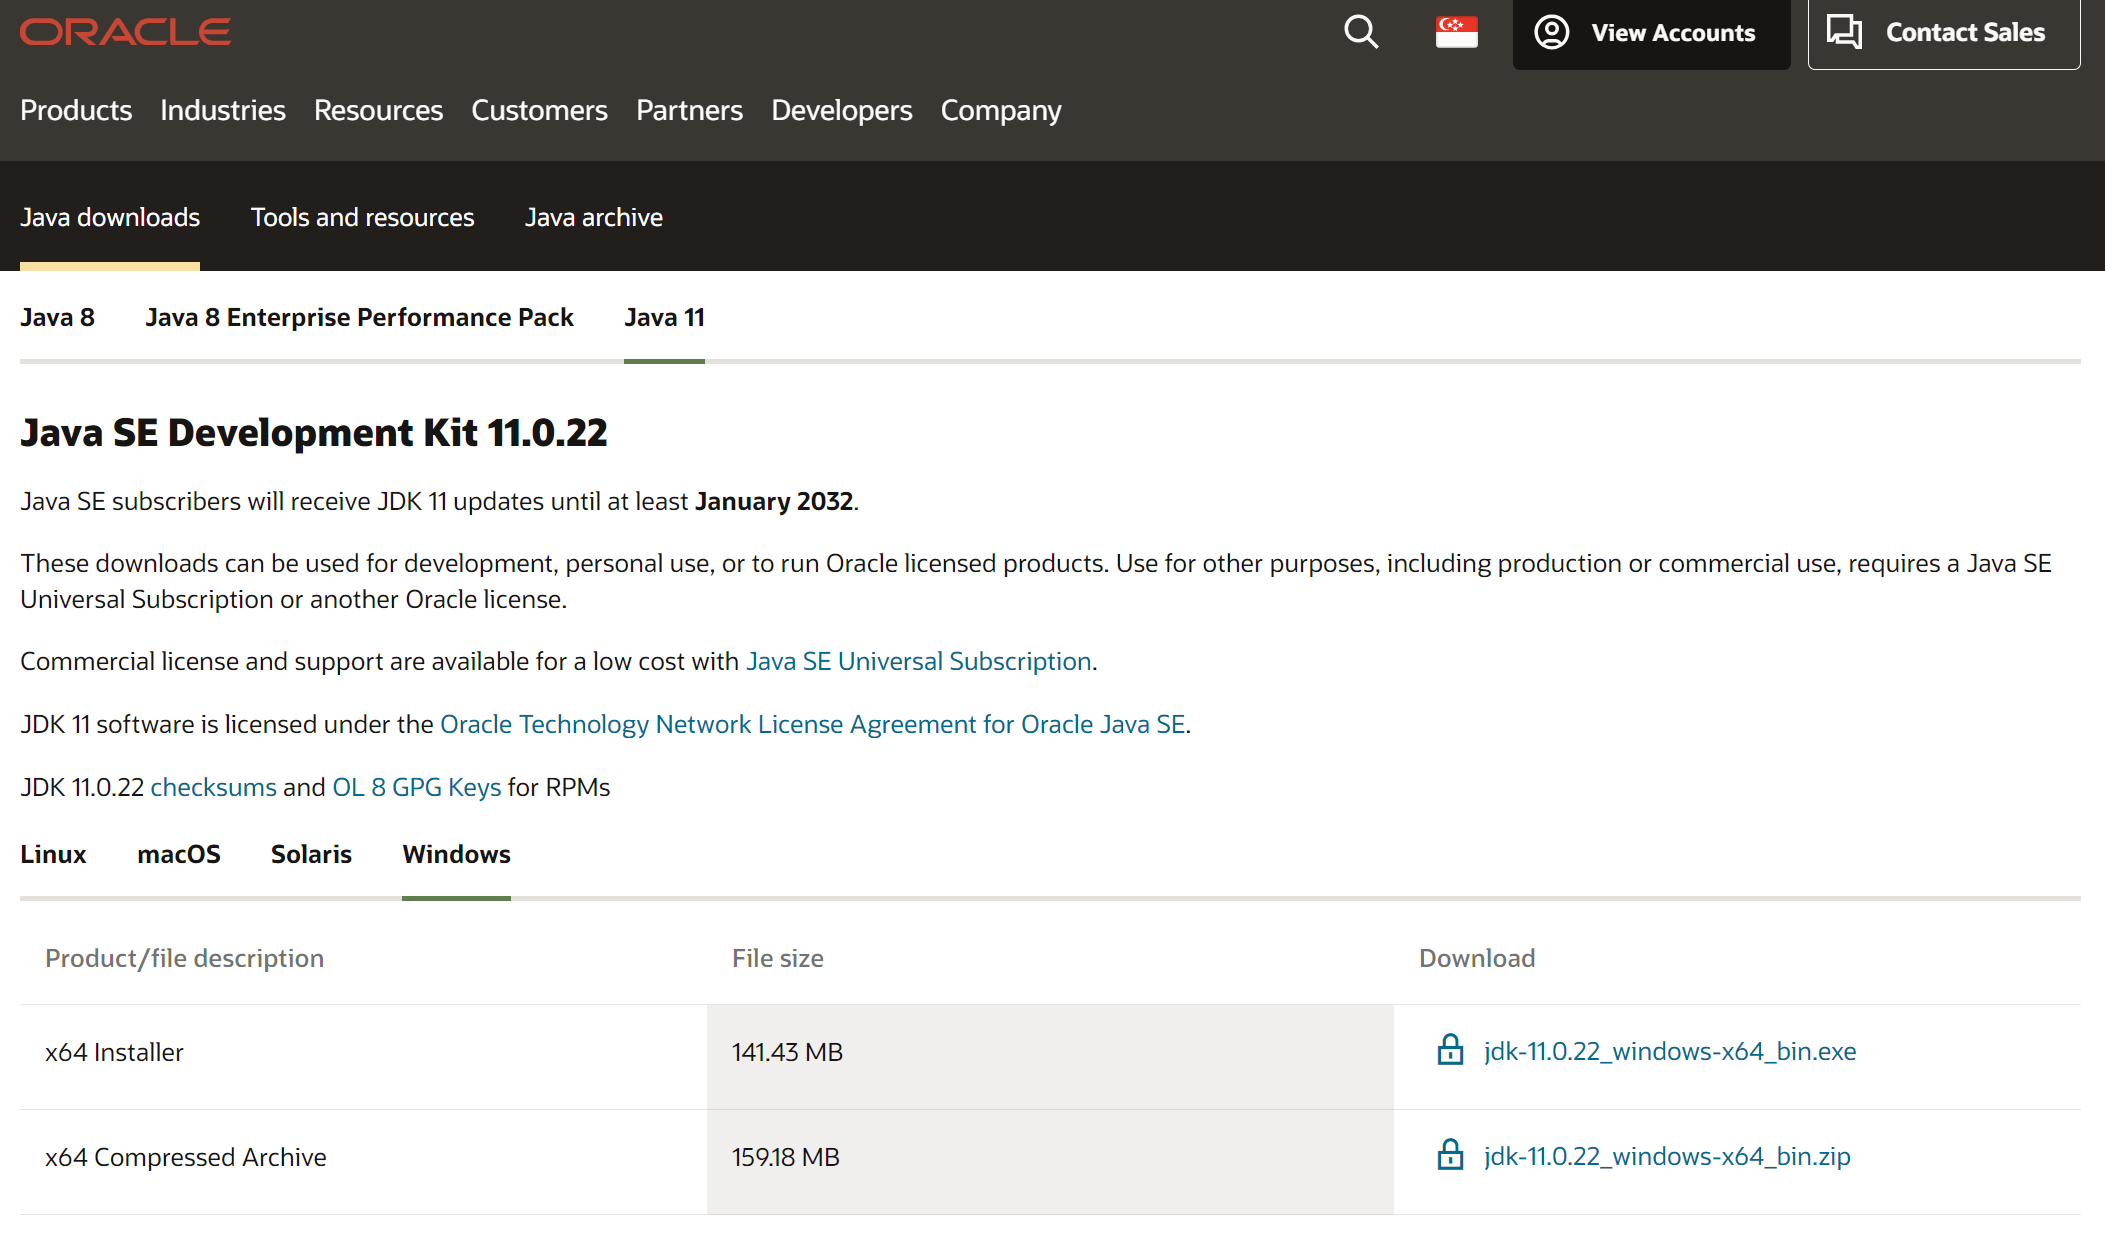Viewport: 2105px width, 1235px height.
Task: Navigate to Java downloads section
Action: tap(109, 216)
